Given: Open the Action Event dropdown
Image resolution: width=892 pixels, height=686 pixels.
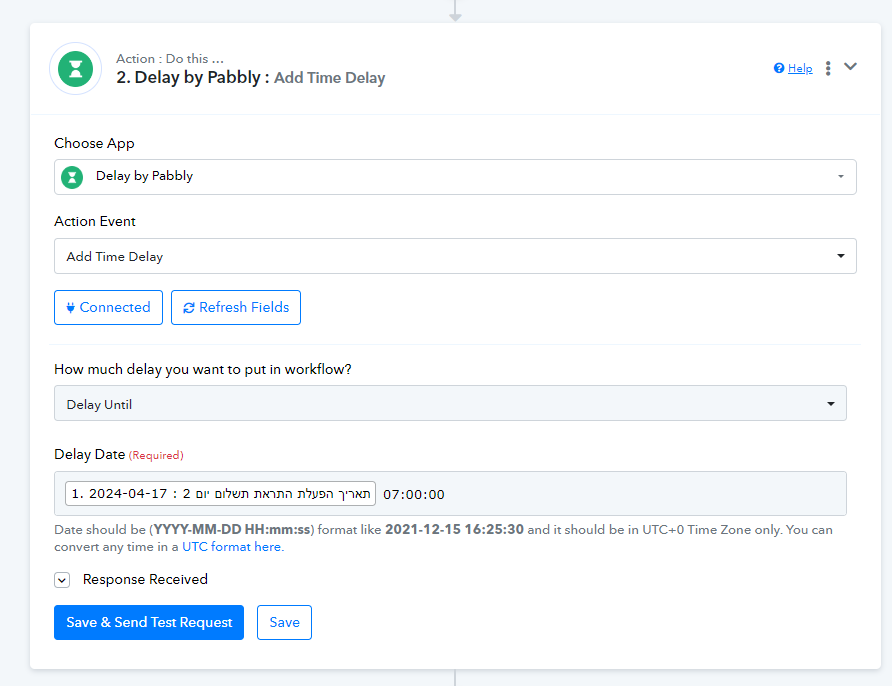Looking at the screenshot, I should coord(455,256).
